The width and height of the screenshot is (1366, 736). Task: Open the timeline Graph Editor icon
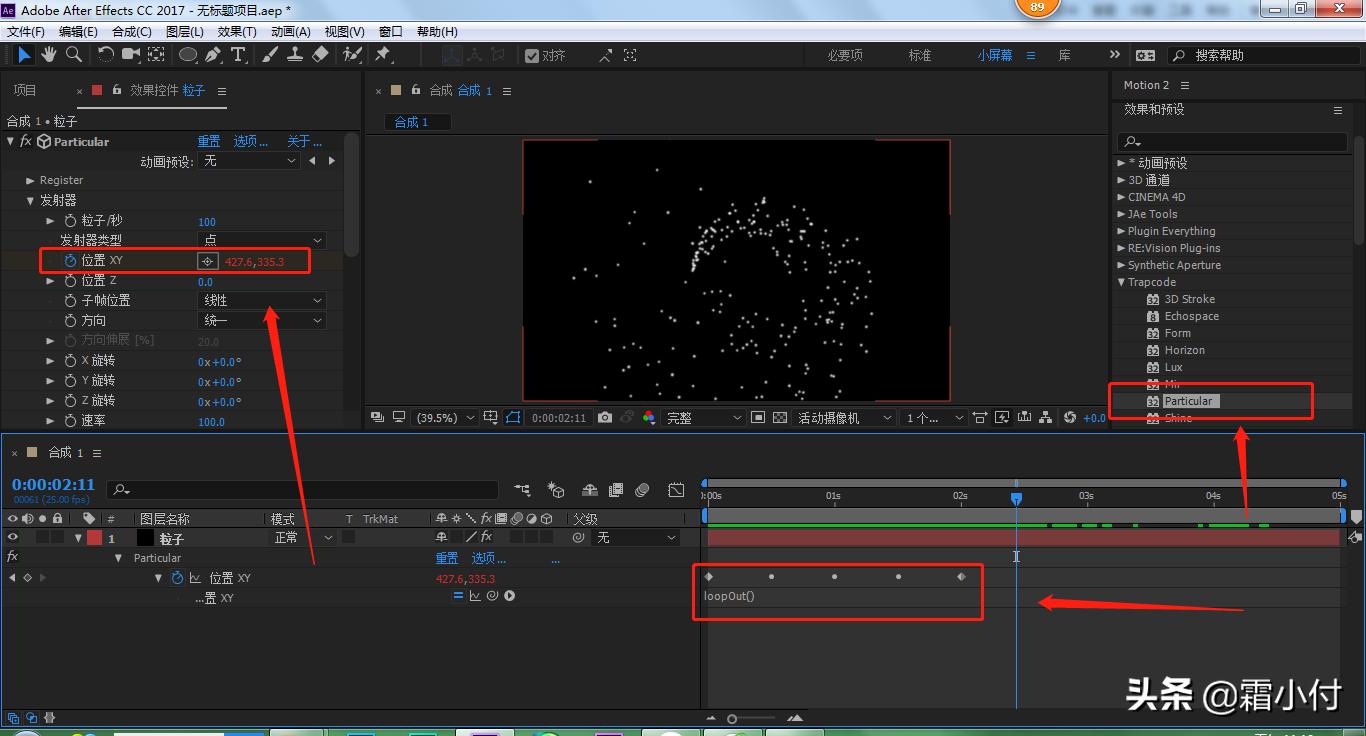tap(676, 490)
